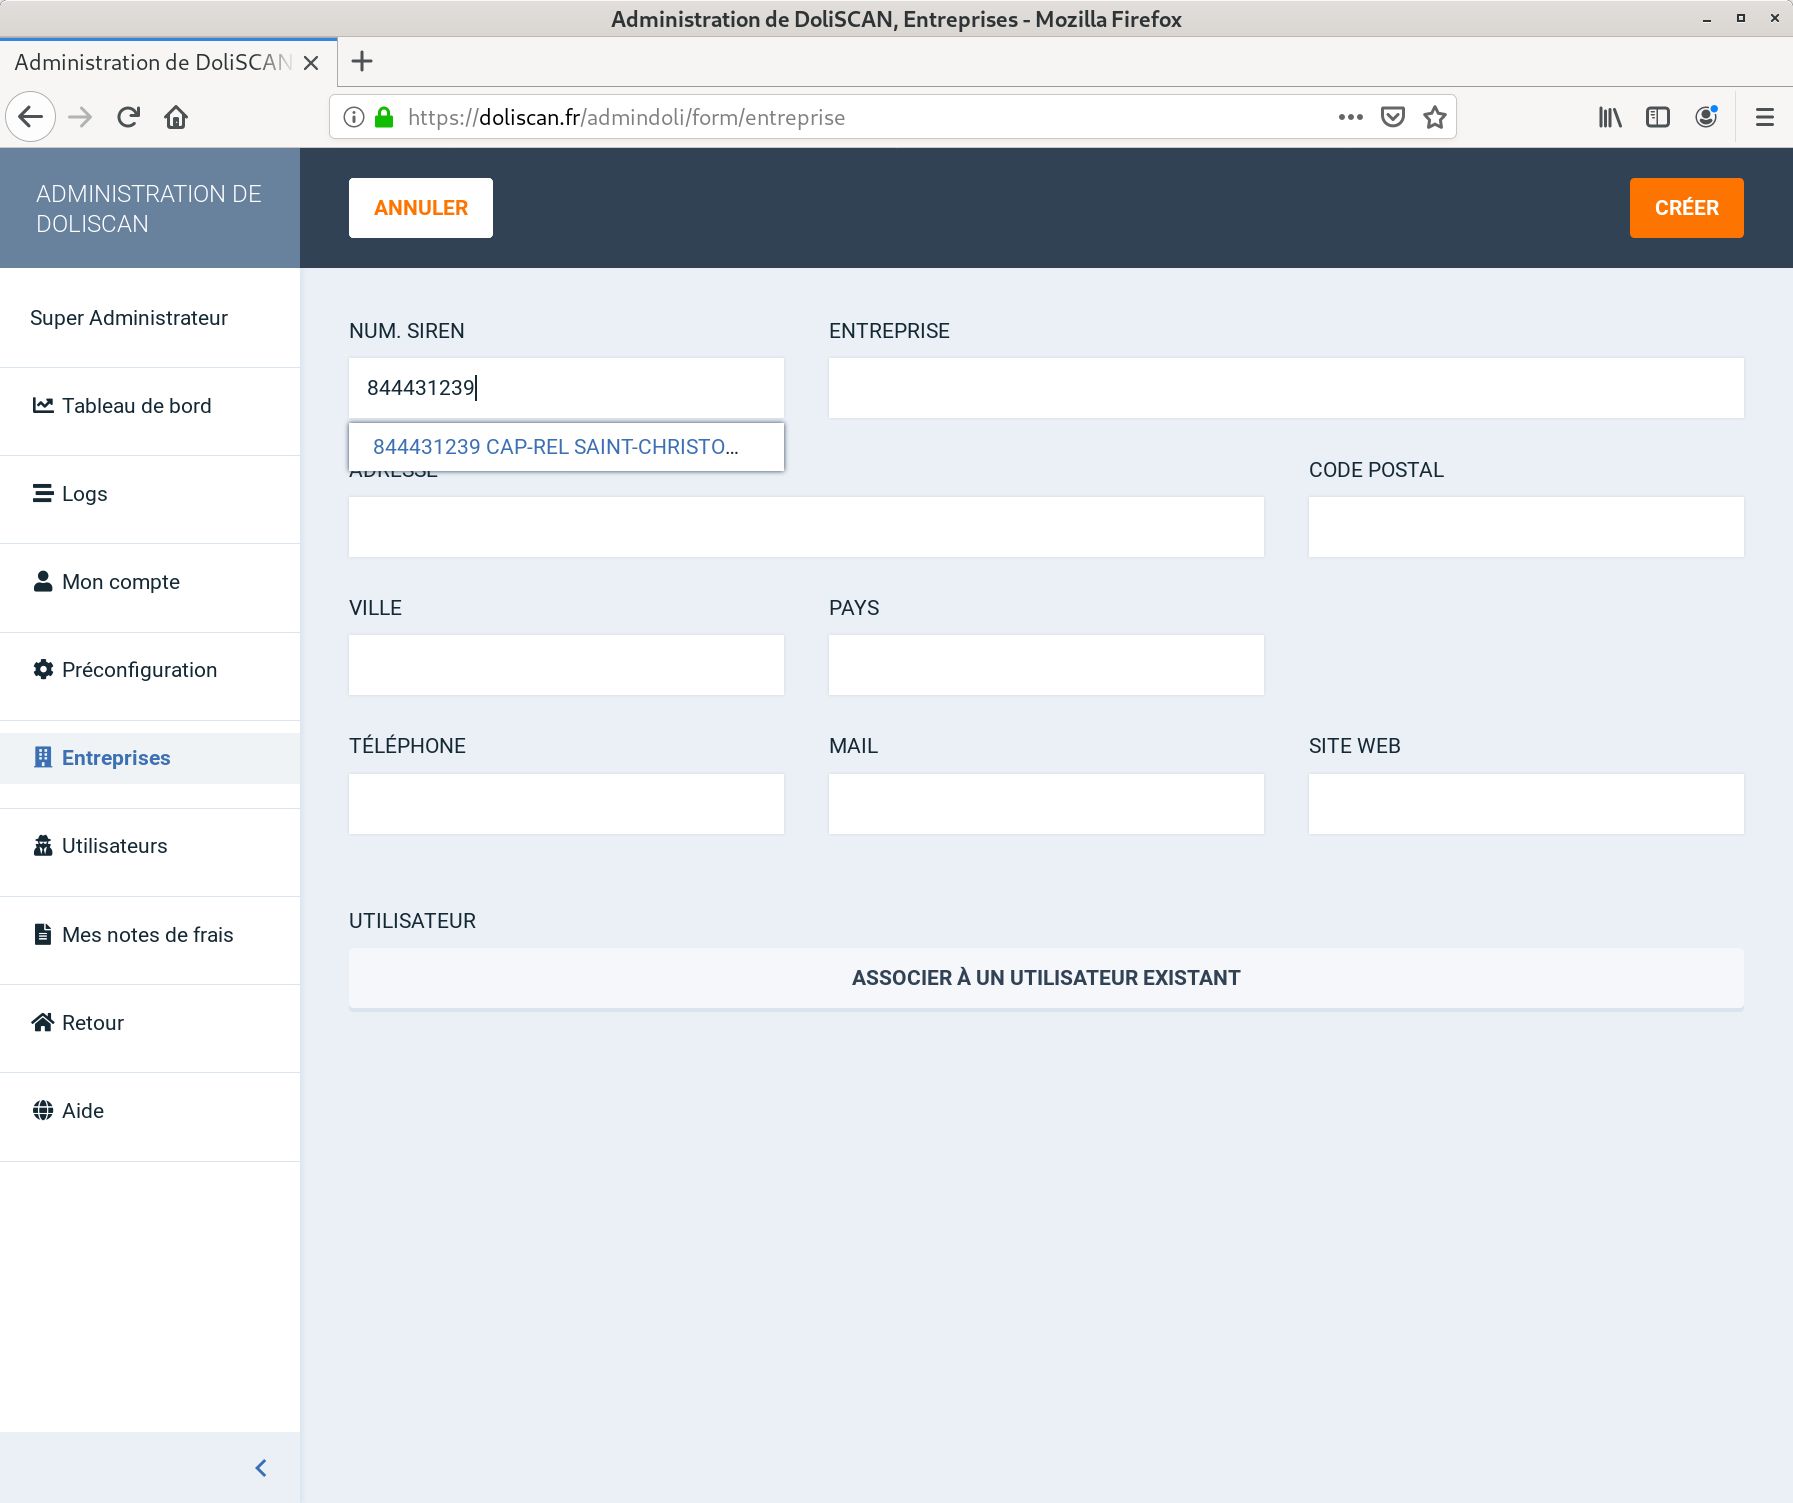Open the Aide globe icon
This screenshot has width=1793, height=1503.
coord(42,1110)
